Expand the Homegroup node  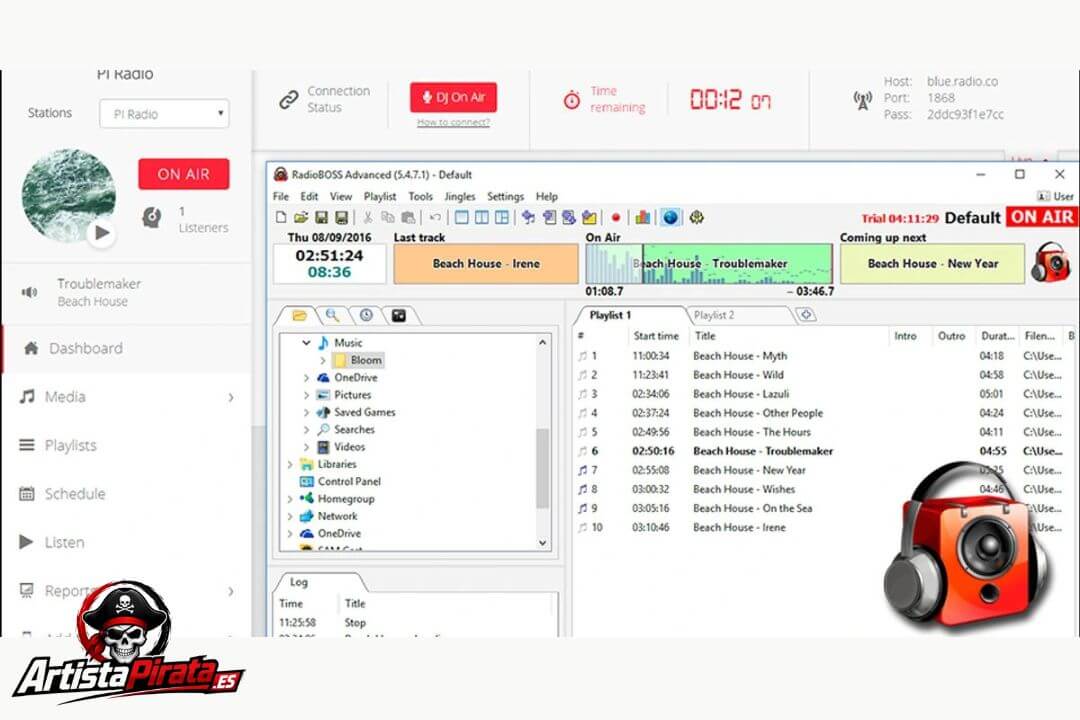click(290, 500)
